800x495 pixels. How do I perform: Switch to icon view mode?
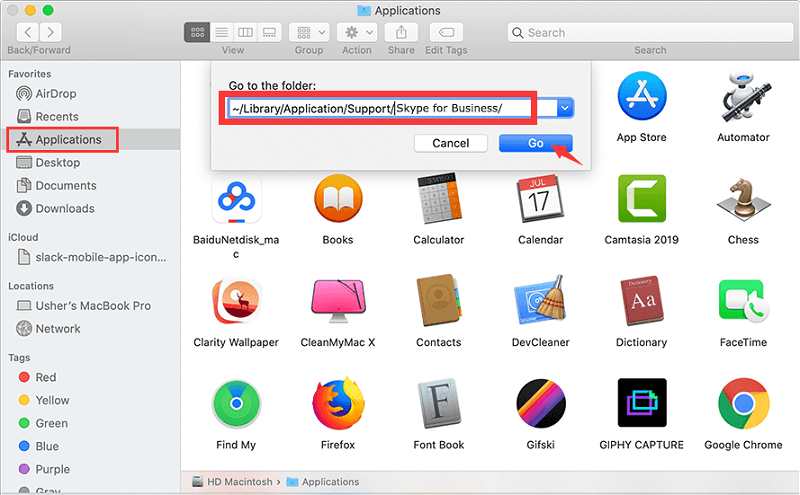197,32
